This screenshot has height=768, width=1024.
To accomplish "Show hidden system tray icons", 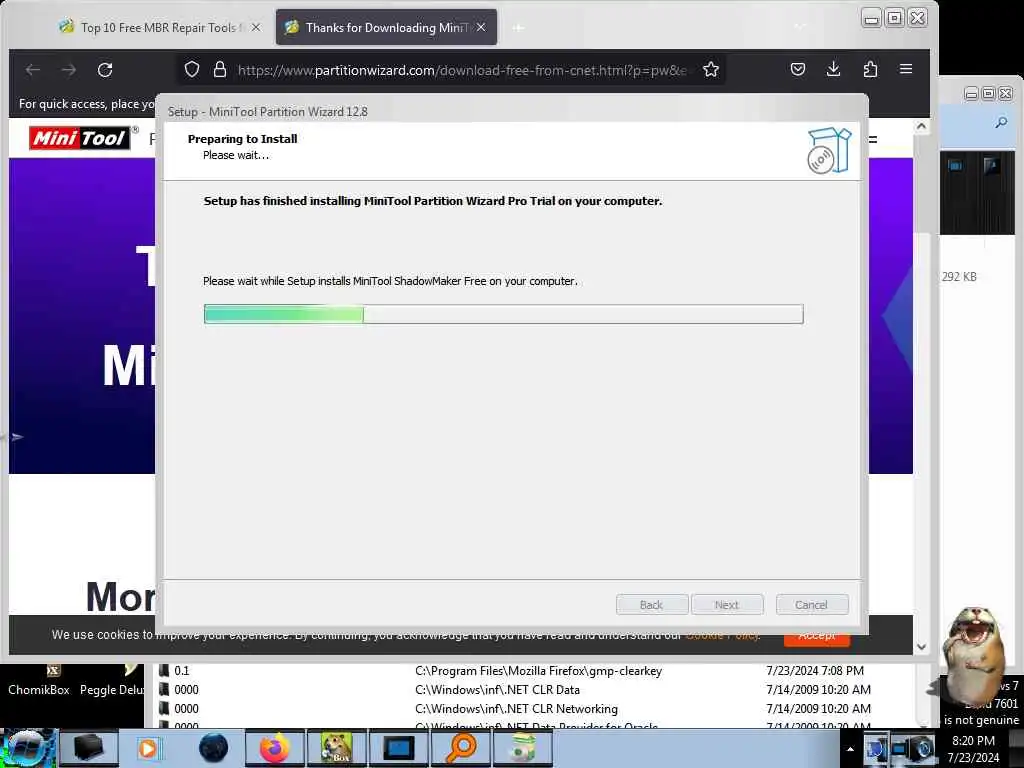I will coord(850,749).
